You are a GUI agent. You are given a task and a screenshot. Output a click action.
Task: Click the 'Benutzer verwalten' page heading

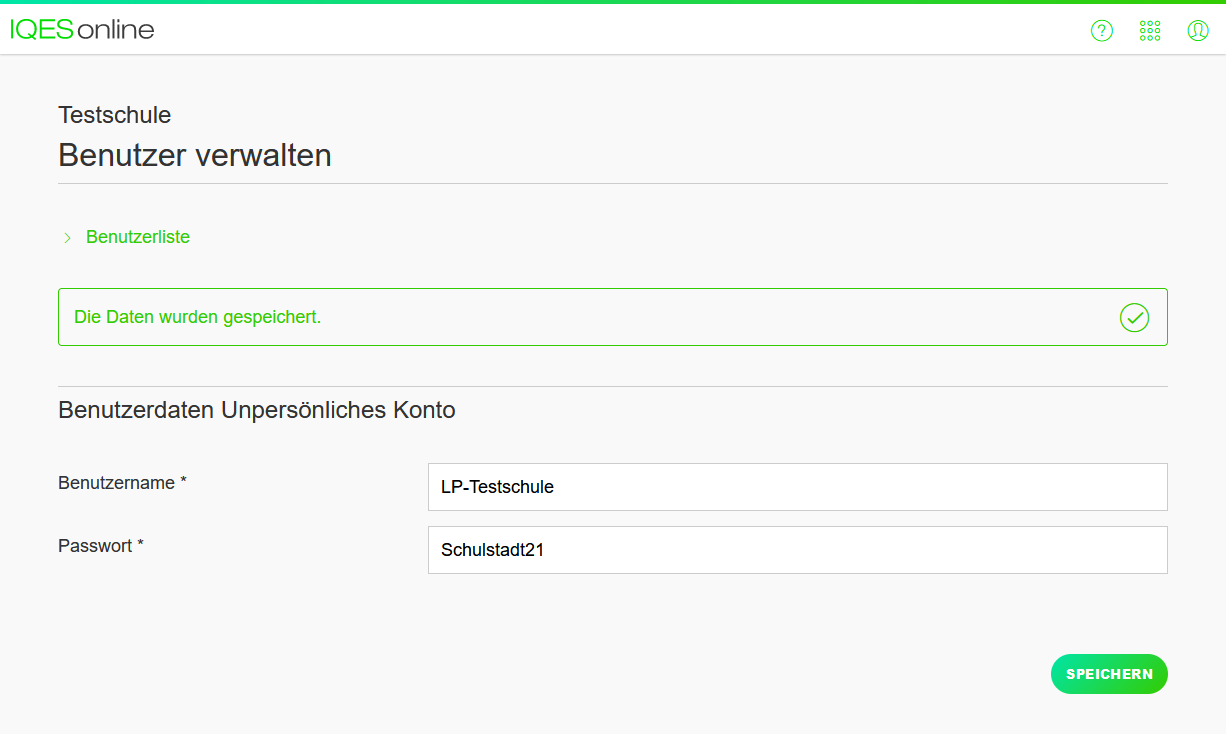195,156
